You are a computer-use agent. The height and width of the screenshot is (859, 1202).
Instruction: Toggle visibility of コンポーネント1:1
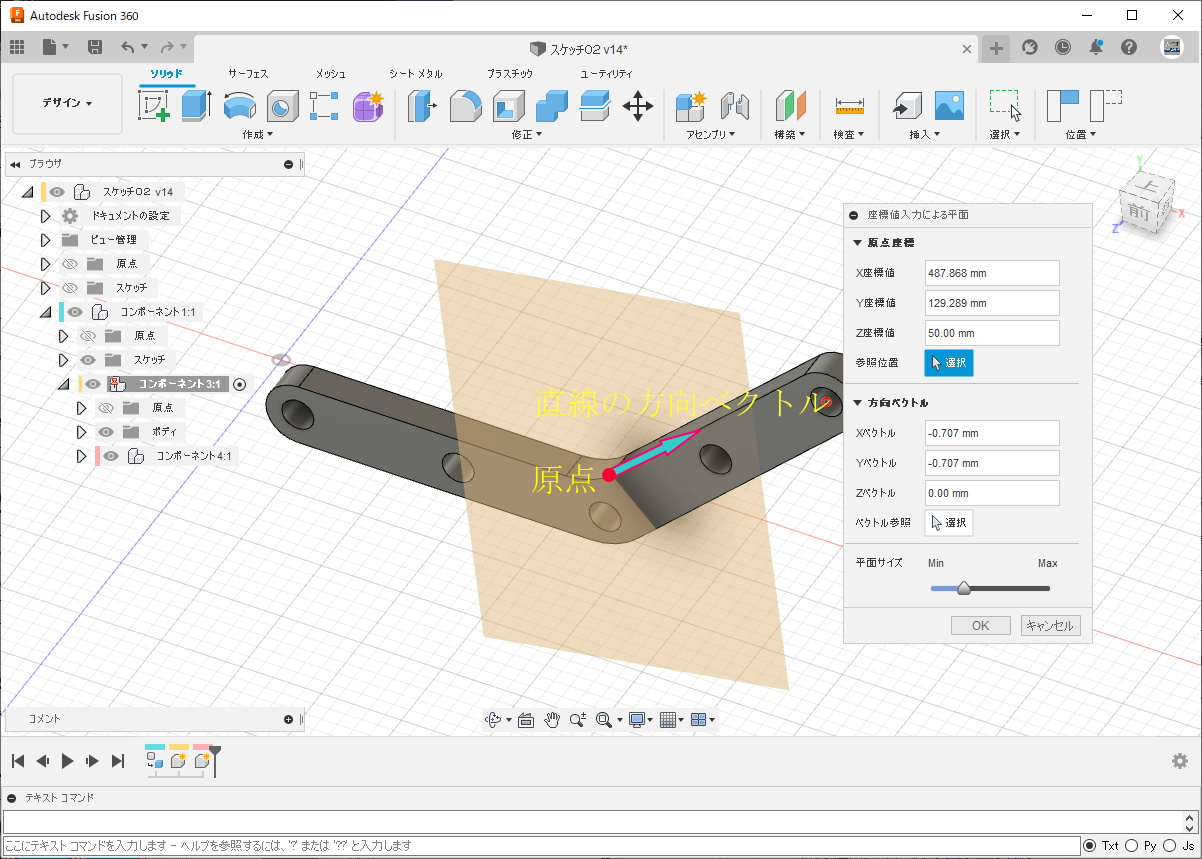(x=76, y=312)
